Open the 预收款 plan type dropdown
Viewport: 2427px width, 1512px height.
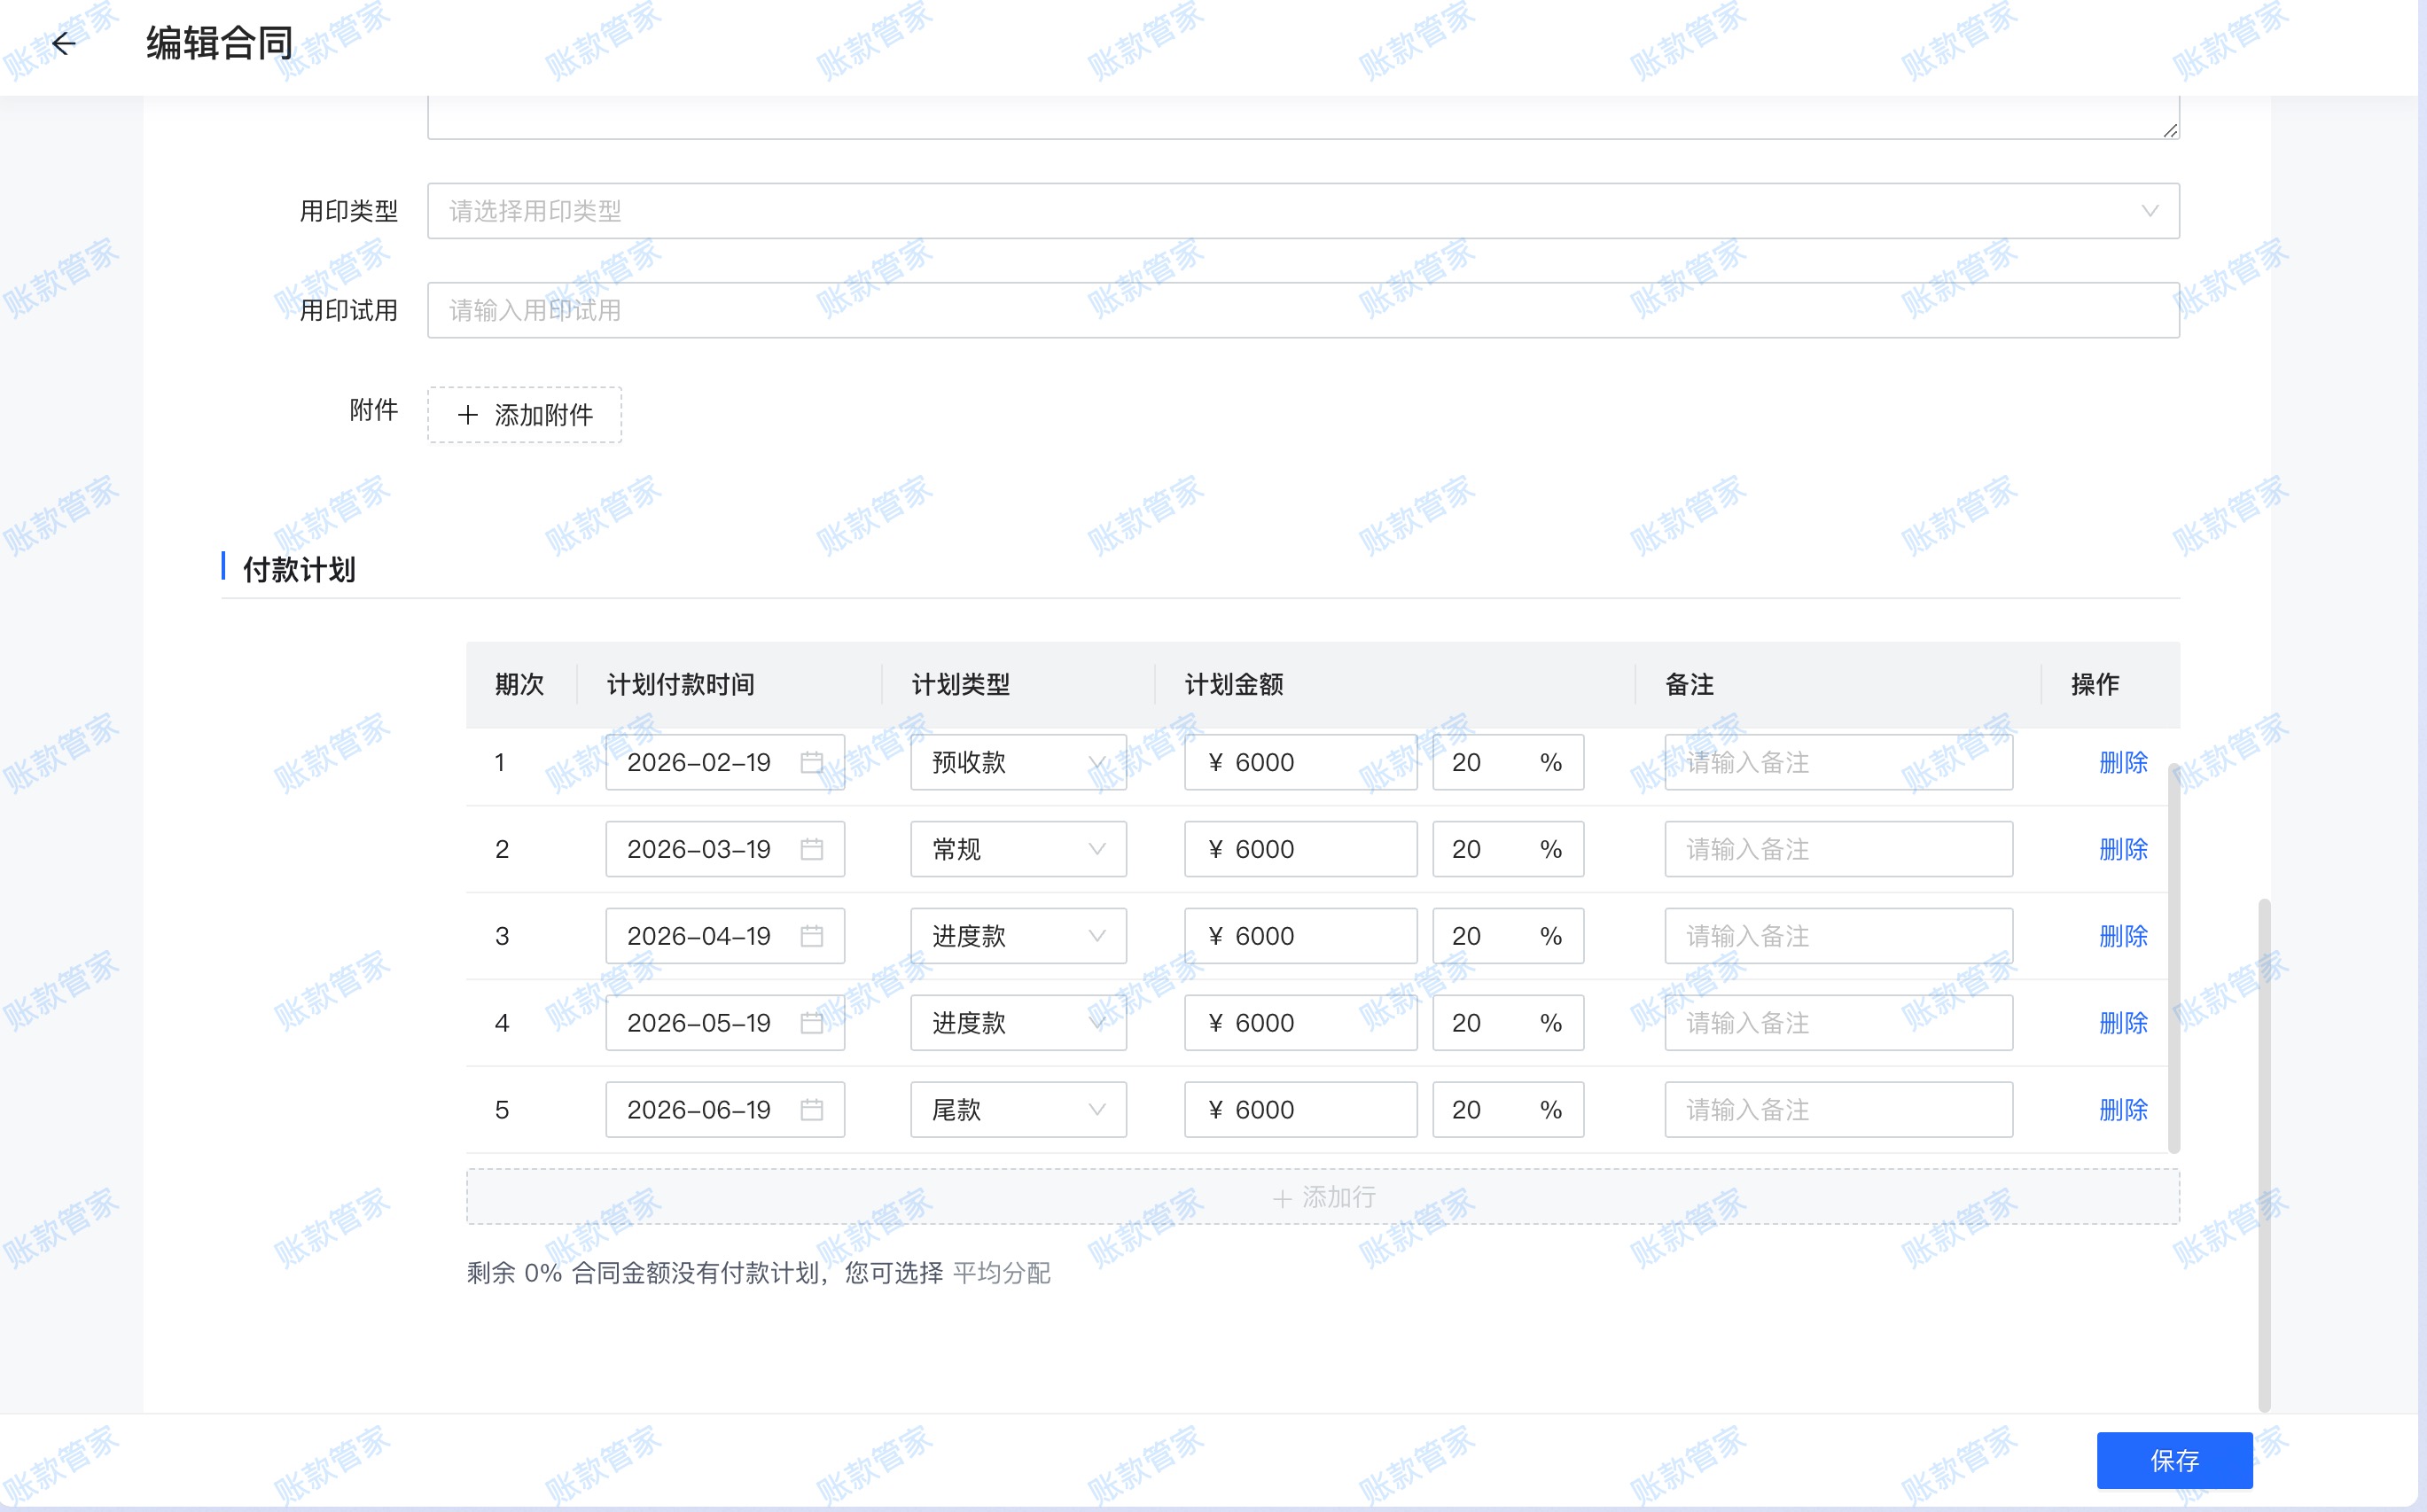point(1097,762)
